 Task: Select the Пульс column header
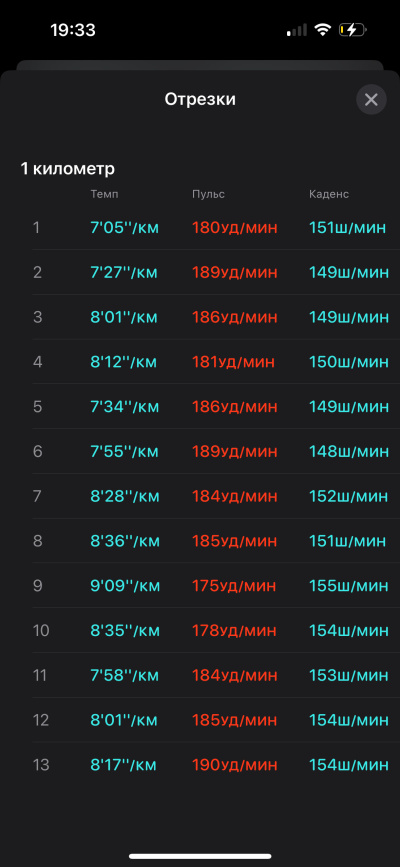tap(209, 194)
